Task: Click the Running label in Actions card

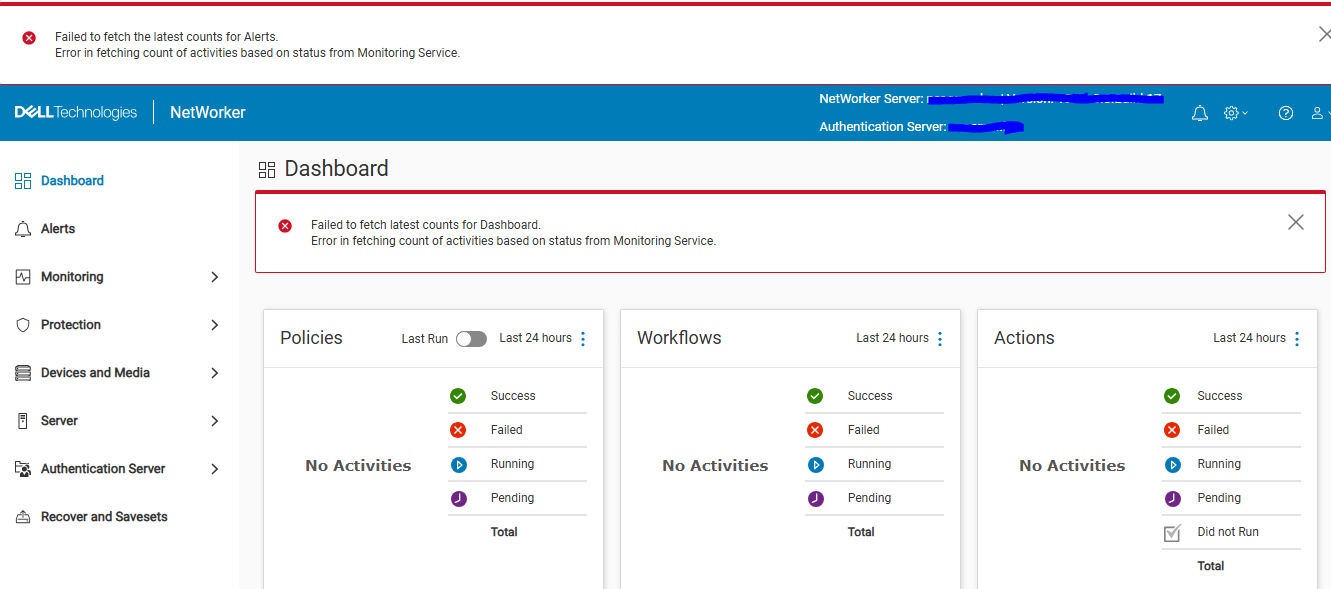Action: 1219,464
